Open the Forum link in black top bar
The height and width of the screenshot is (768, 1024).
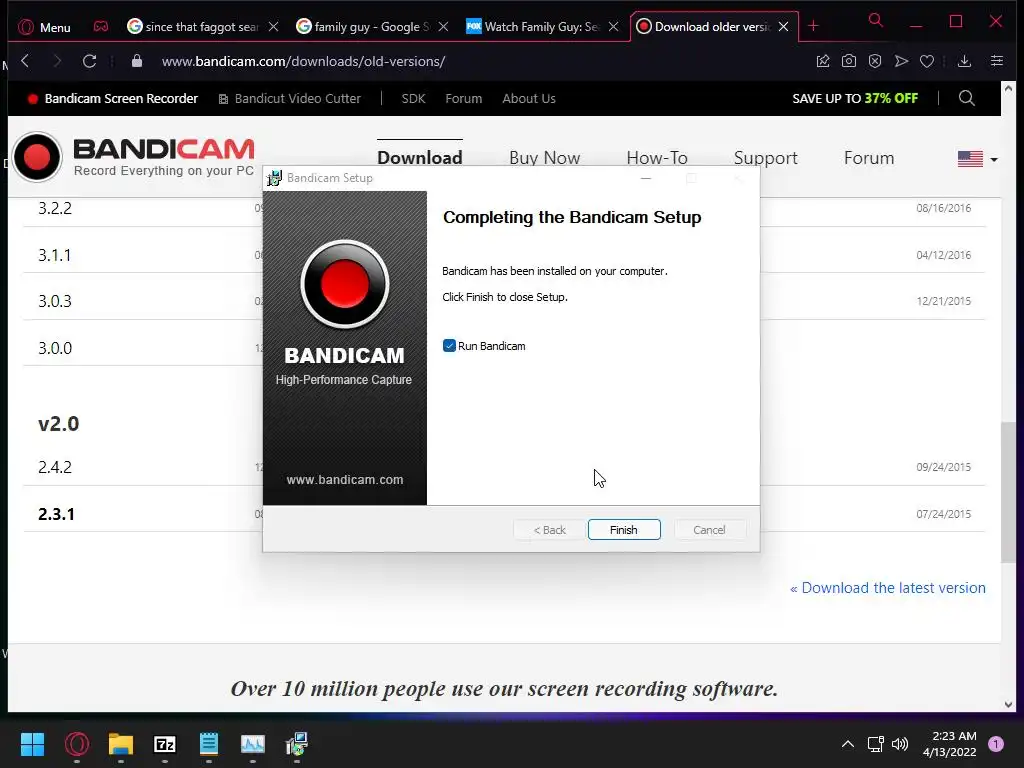pyautogui.click(x=464, y=99)
